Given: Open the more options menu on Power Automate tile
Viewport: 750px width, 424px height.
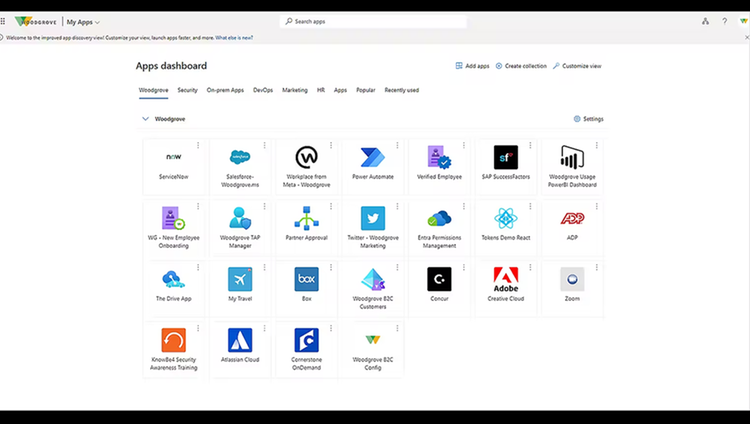Looking at the screenshot, I should tap(397, 145).
